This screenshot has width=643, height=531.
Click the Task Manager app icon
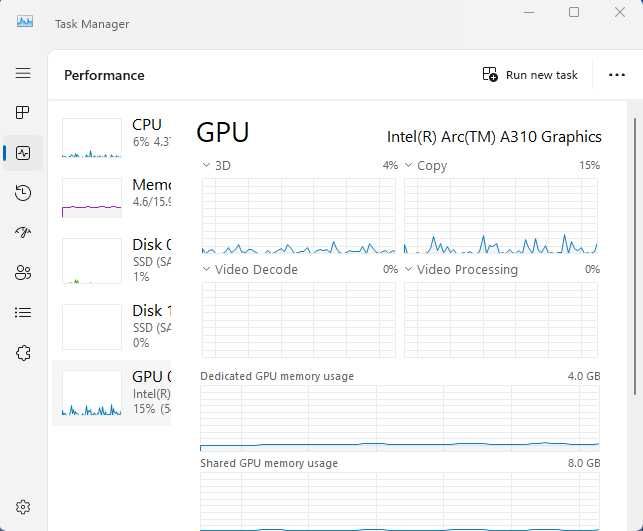tap(25, 22)
